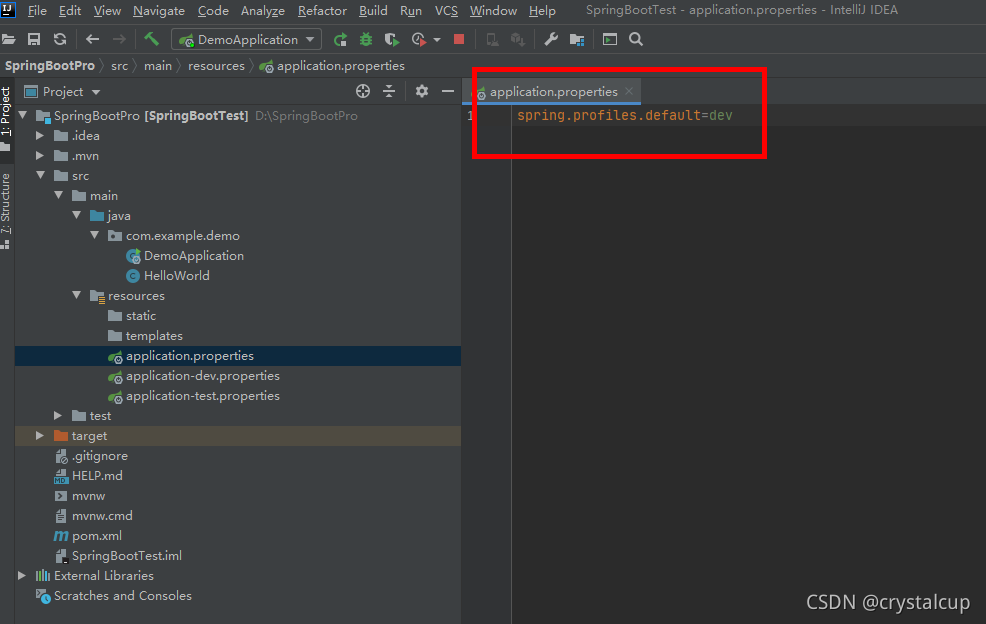Click resources in the breadcrumb path
This screenshot has width=986, height=624.
coord(216,66)
